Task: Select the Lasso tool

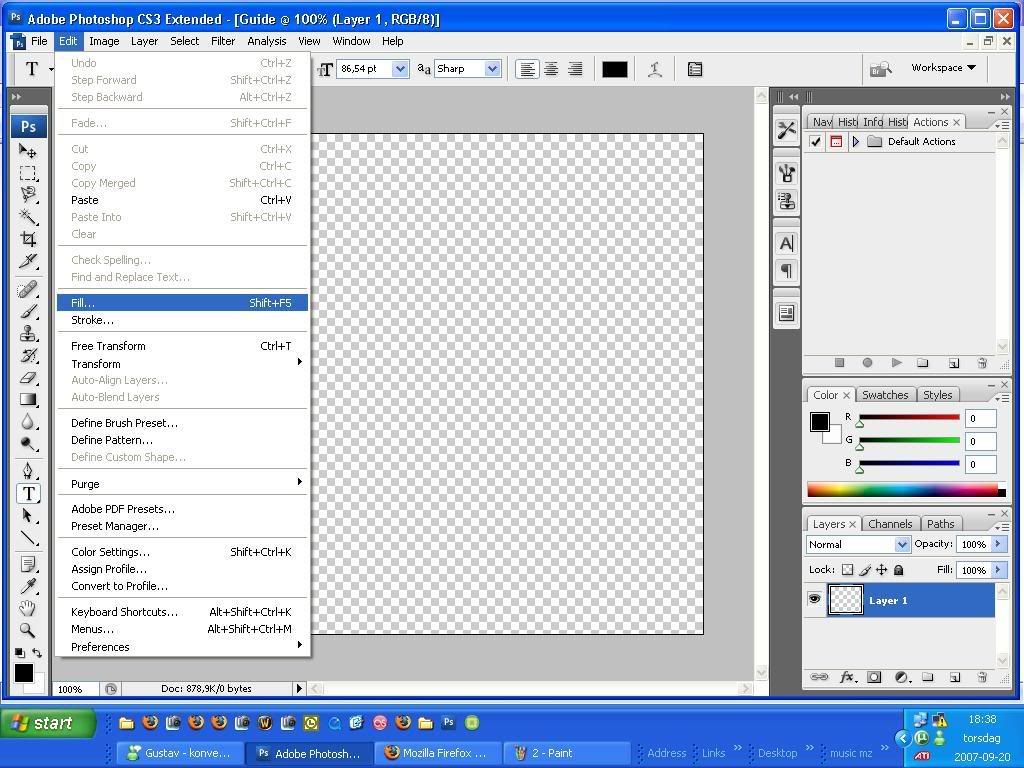Action: coord(27,195)
